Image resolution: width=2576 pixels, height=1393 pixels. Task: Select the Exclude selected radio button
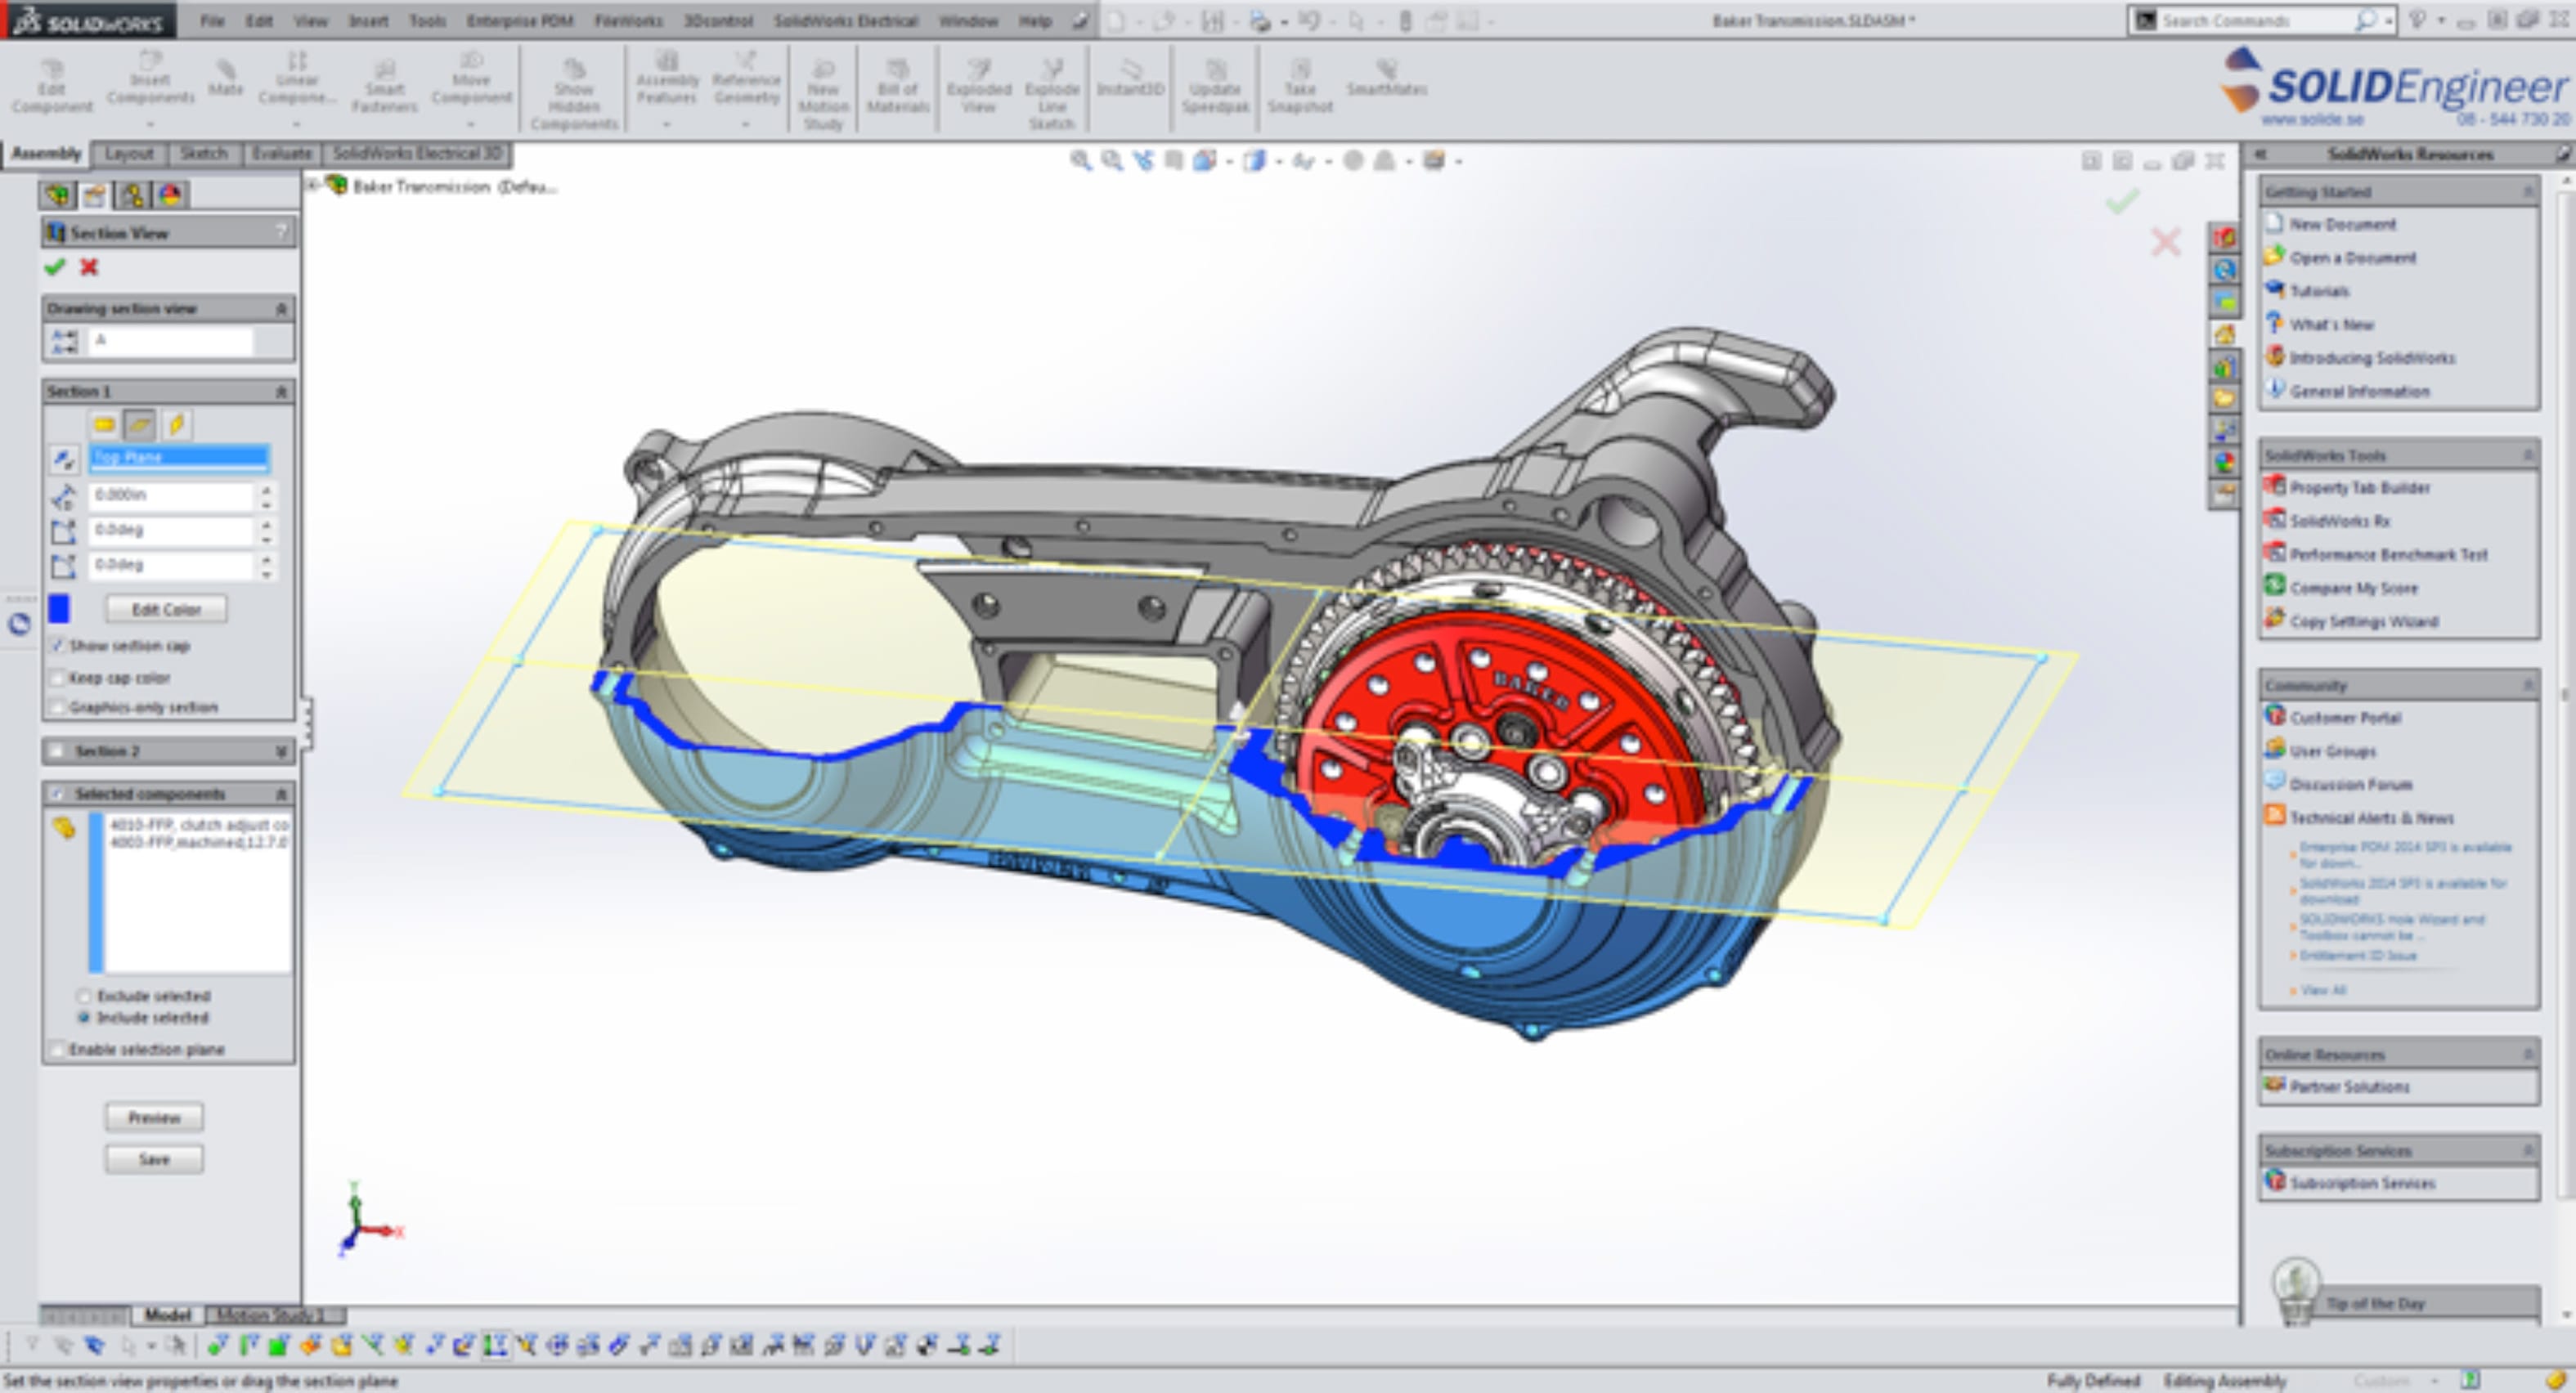pyautogui.click(x=84, y=996)
